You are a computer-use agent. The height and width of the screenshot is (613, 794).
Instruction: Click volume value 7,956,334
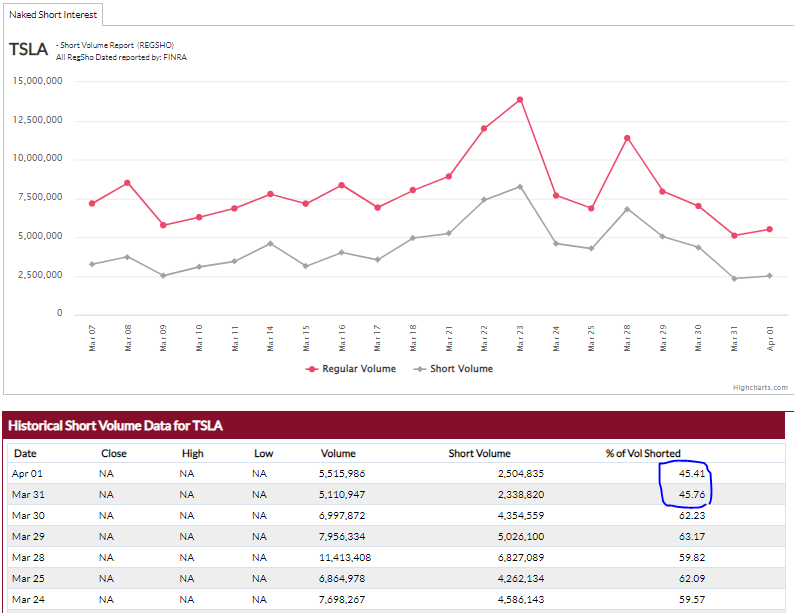[342, 537]
